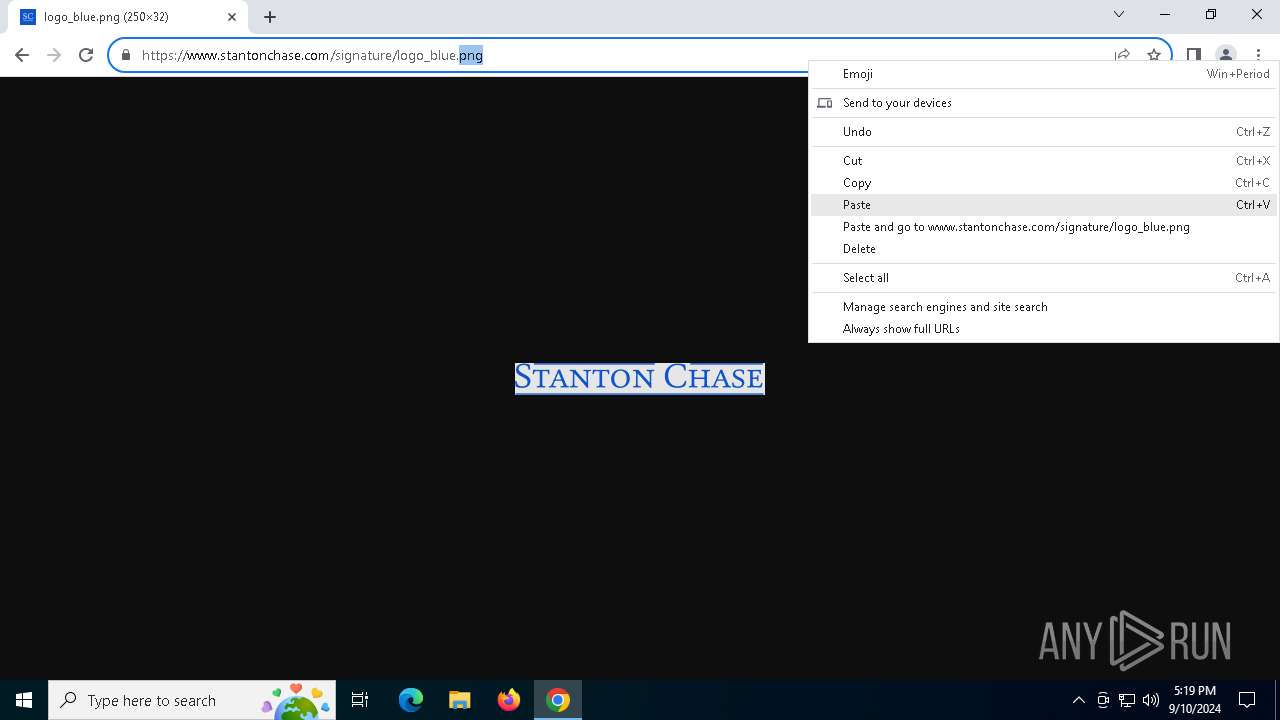Open the profile avatar icon
1280x720 pixels.
point(1225,55)
